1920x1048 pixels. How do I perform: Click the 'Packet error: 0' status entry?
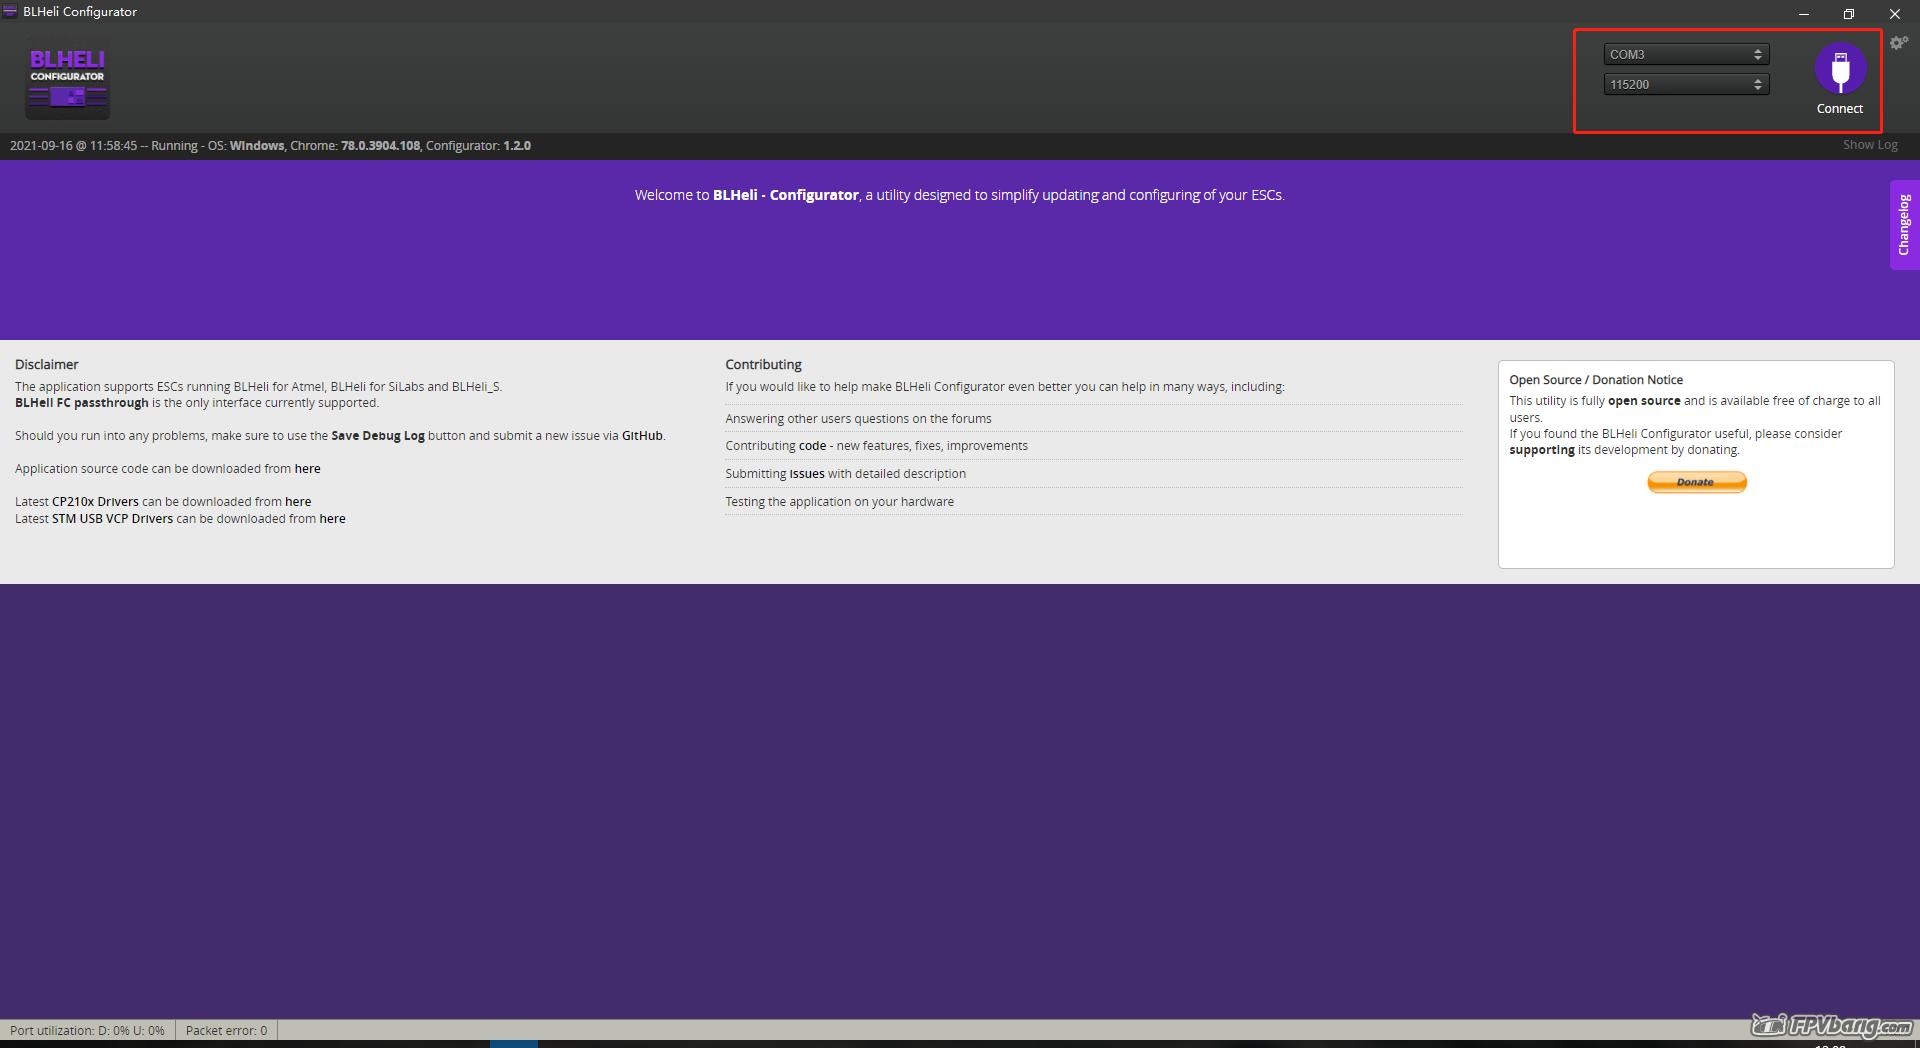(x=226, y=1030)
